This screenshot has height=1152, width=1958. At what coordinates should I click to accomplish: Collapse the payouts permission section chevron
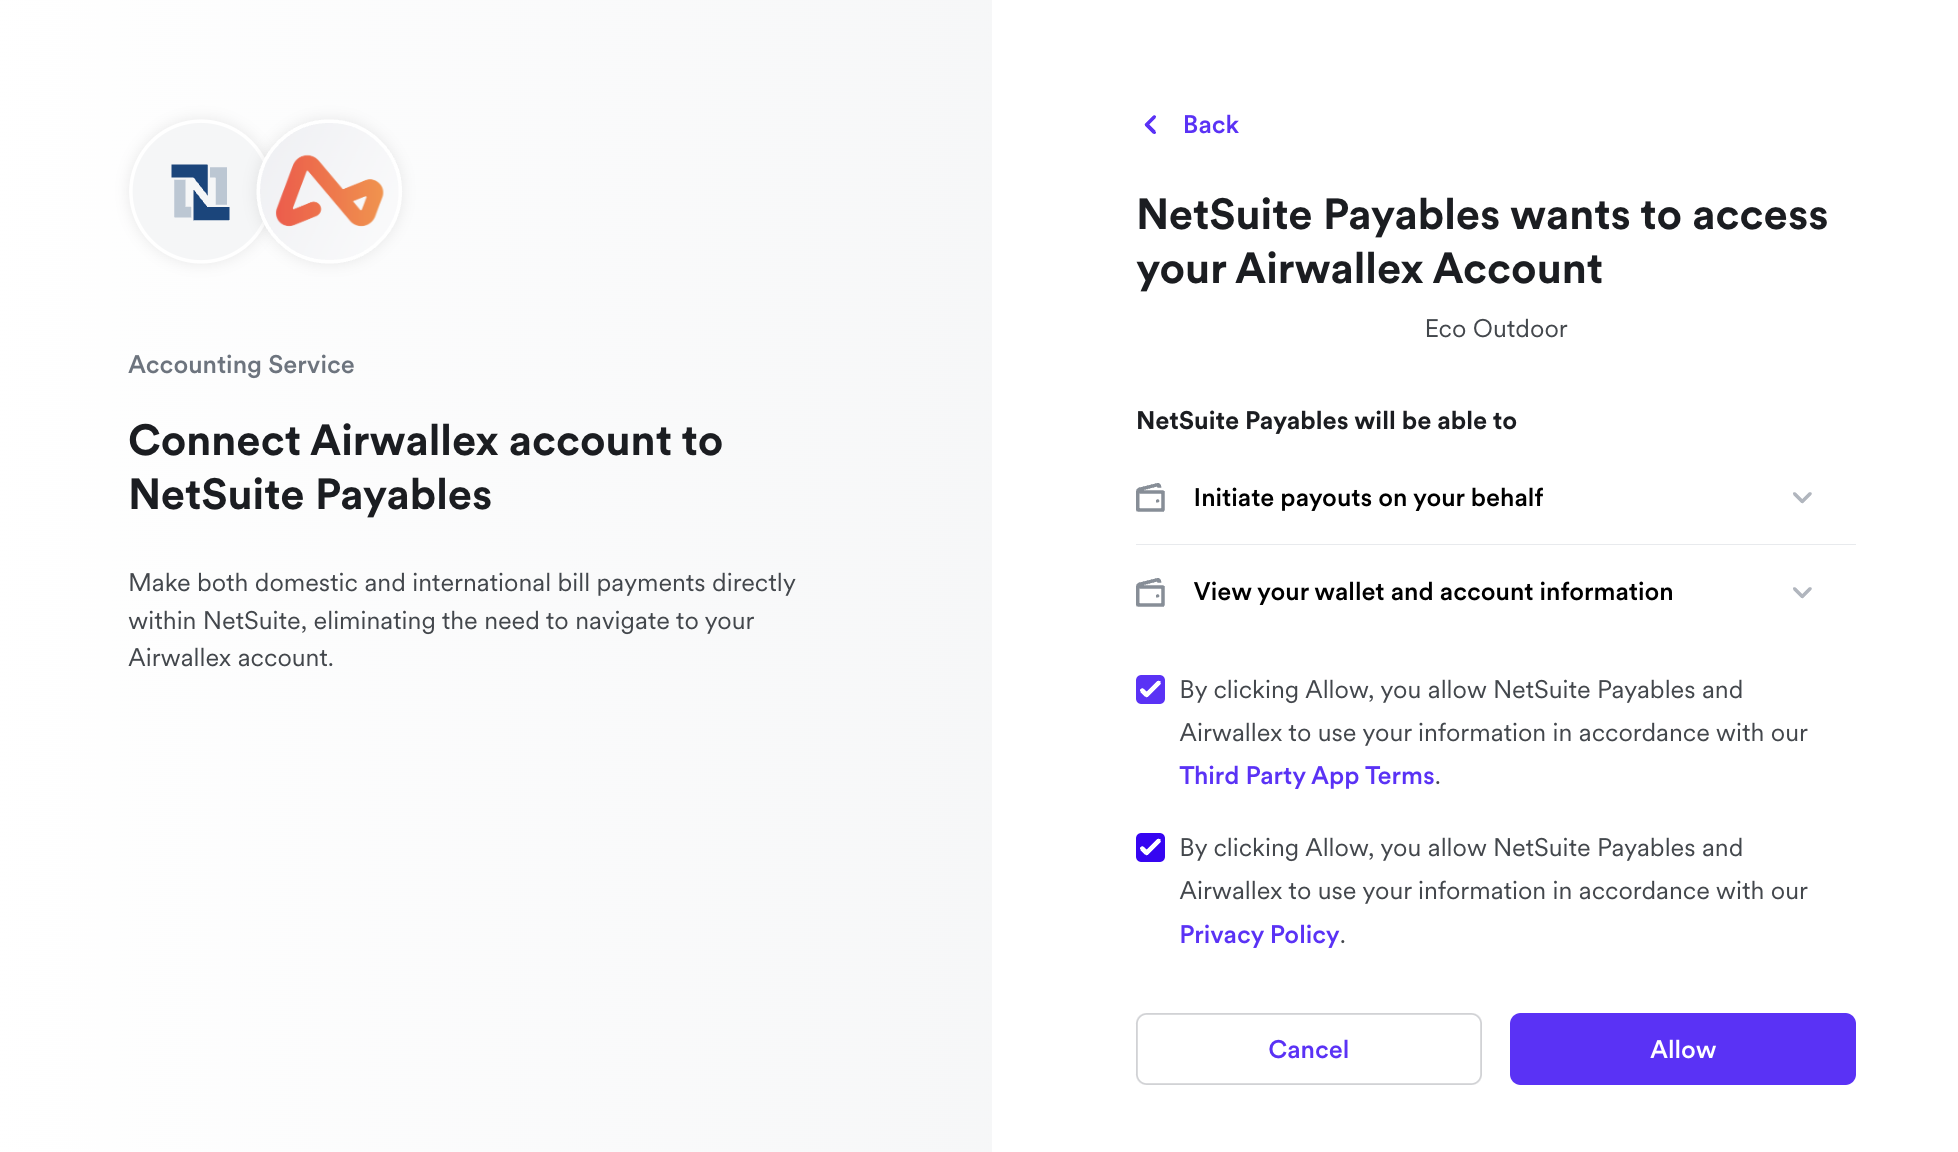click(1803, 497)
